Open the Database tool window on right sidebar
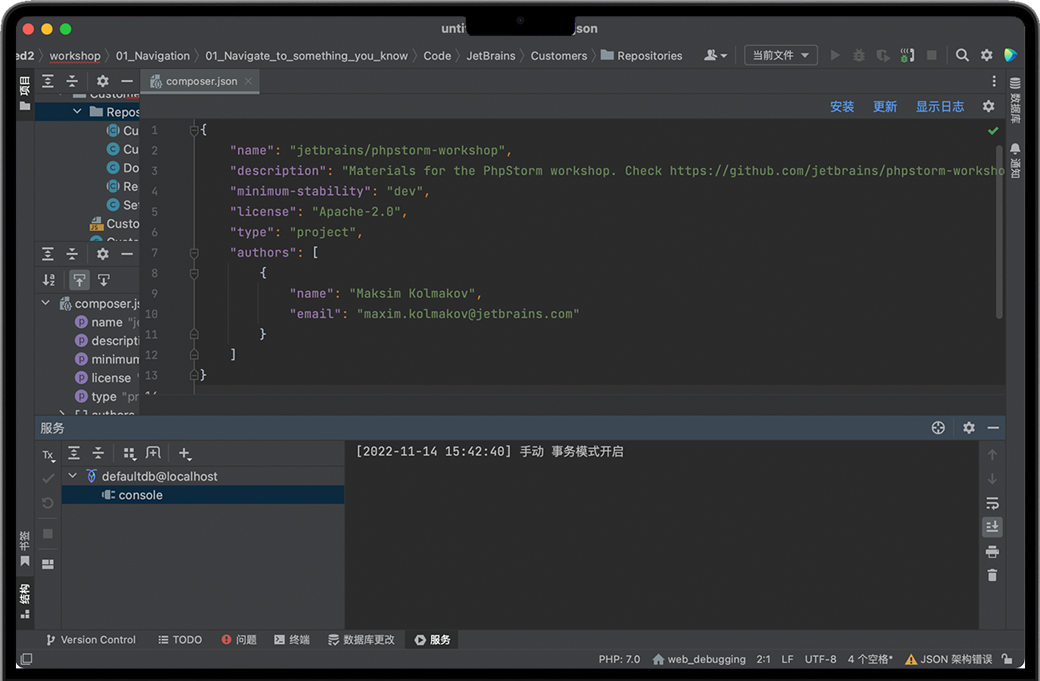This screenshot has width=1040, height=681. click(1015, 100)
